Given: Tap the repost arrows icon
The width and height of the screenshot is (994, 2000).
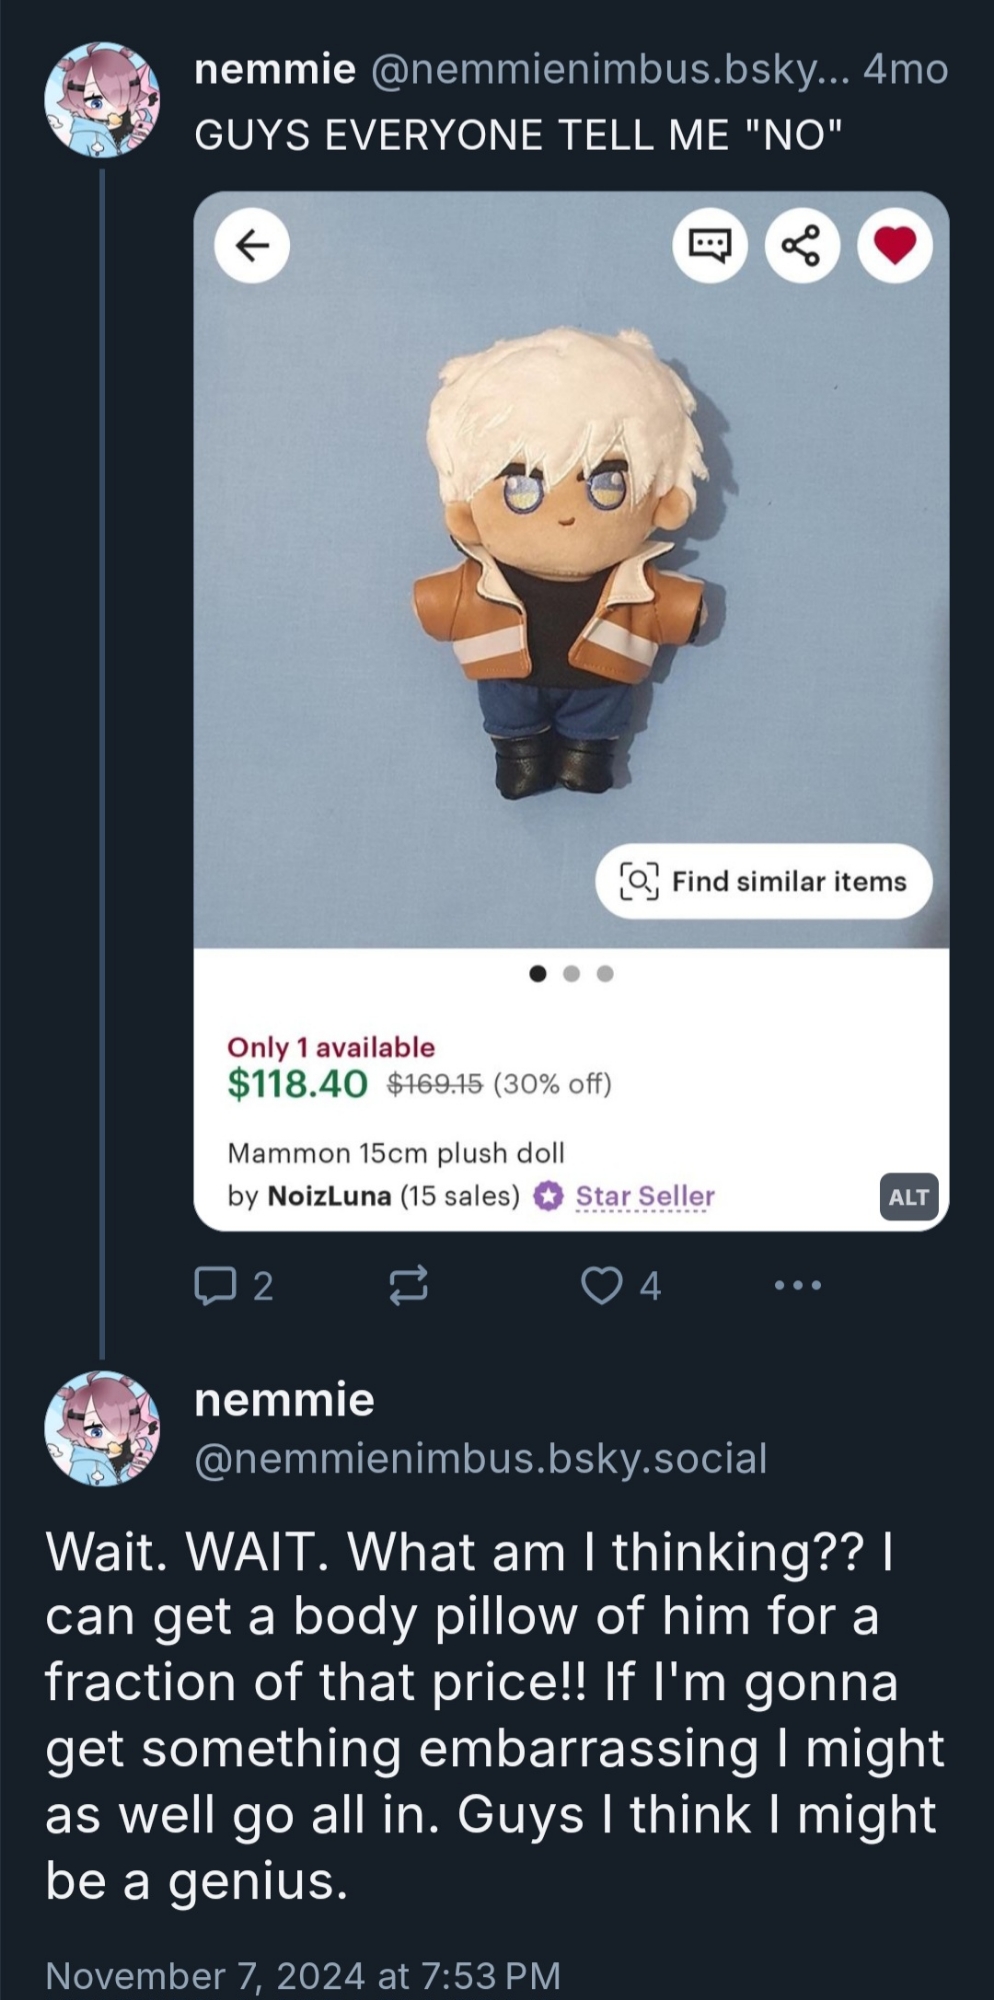Looking at the screenshot, I should click(x=408, y=1286).
